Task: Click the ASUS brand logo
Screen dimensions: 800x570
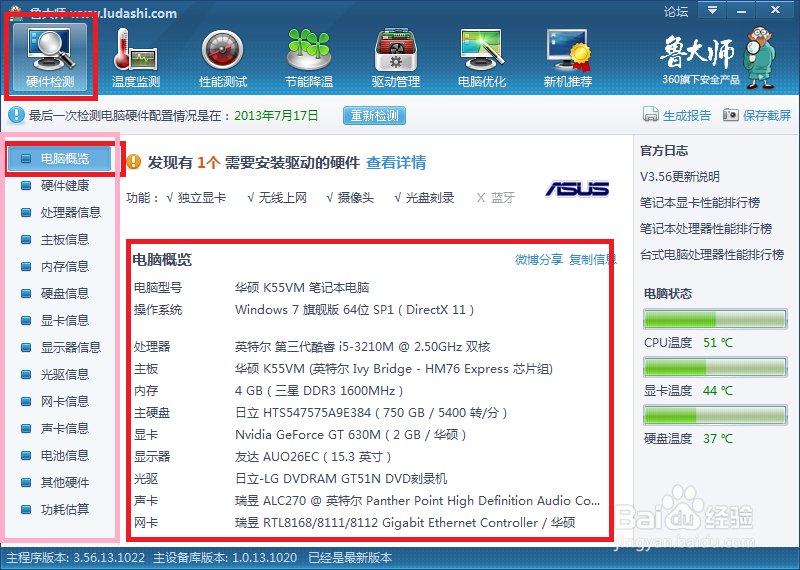Action: coord(577,189)
